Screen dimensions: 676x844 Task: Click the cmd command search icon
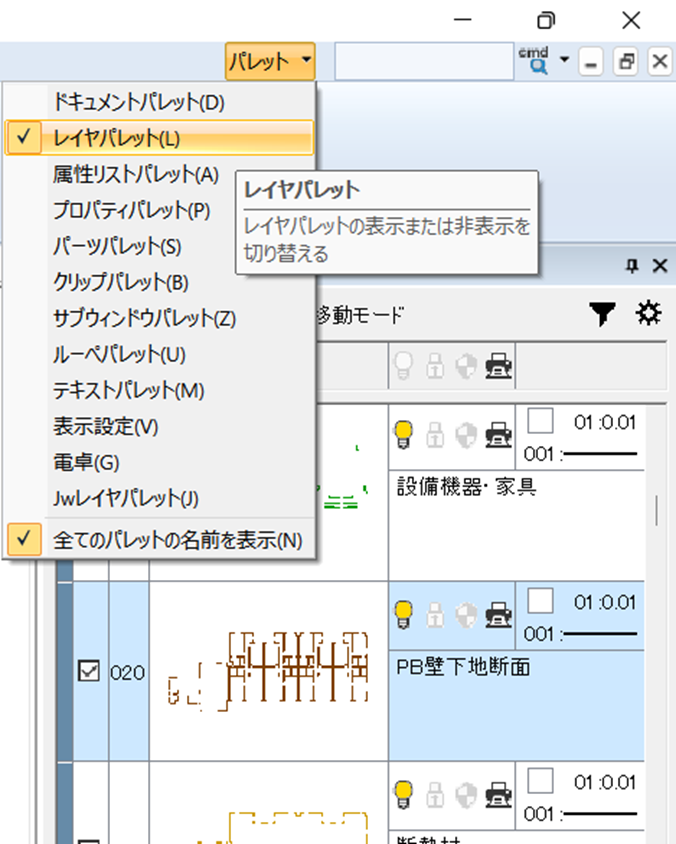click(532, 61)
